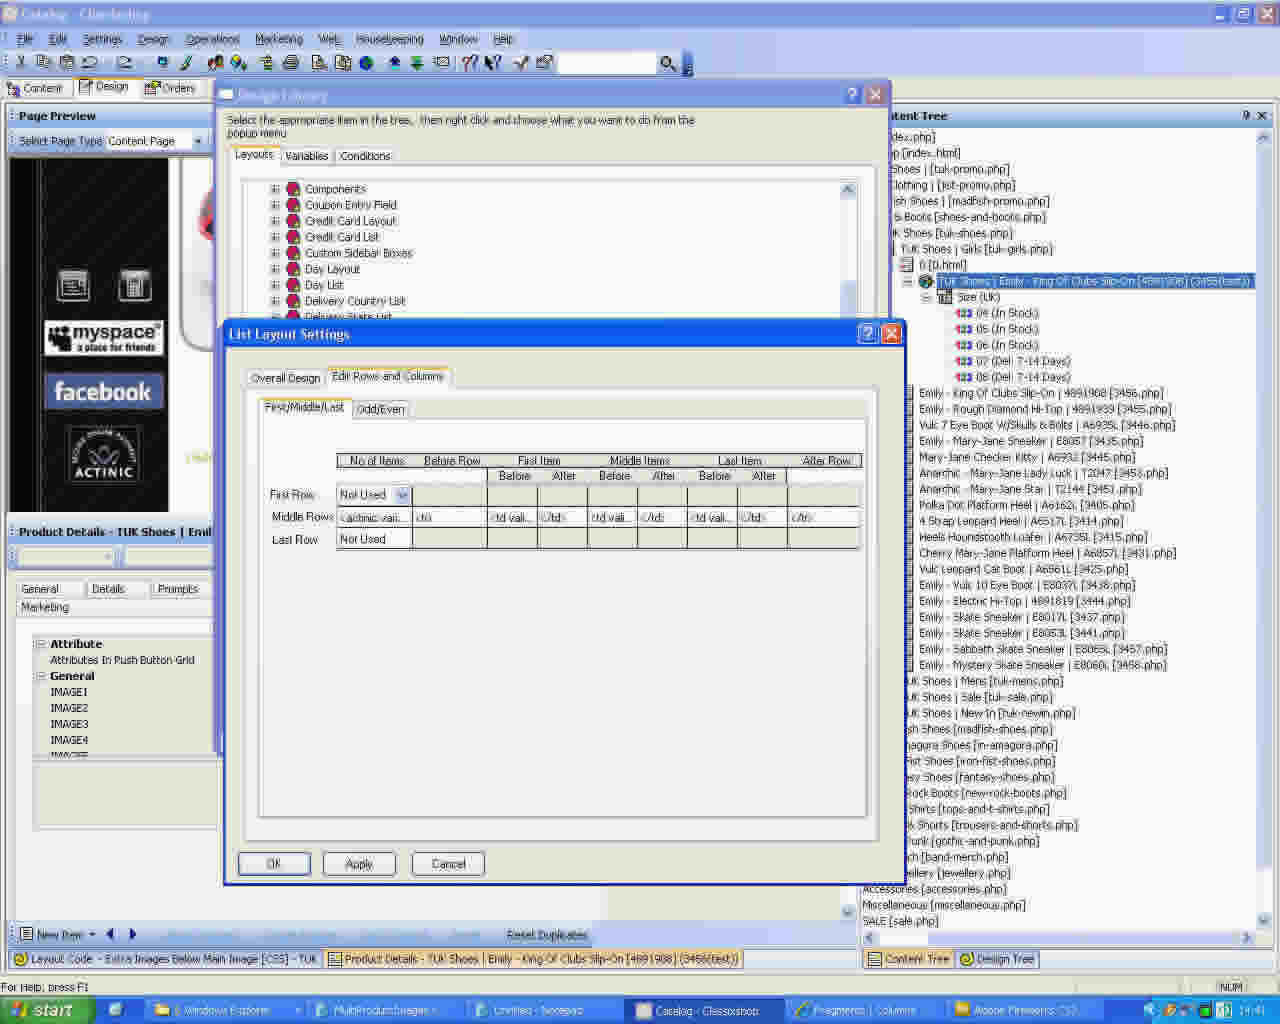Switch to the Odd/Even tab
1280x1024 pixels.
pos(381,409)
